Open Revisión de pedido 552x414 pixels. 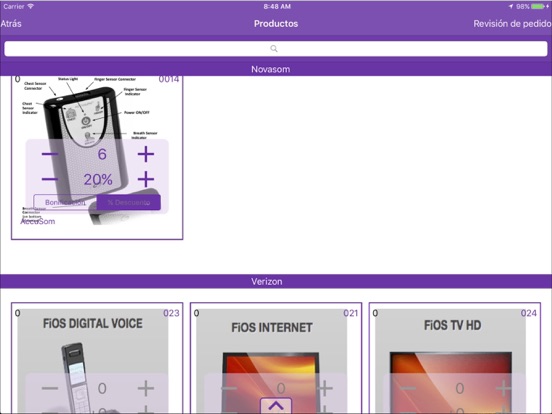(x=512, y=24)
